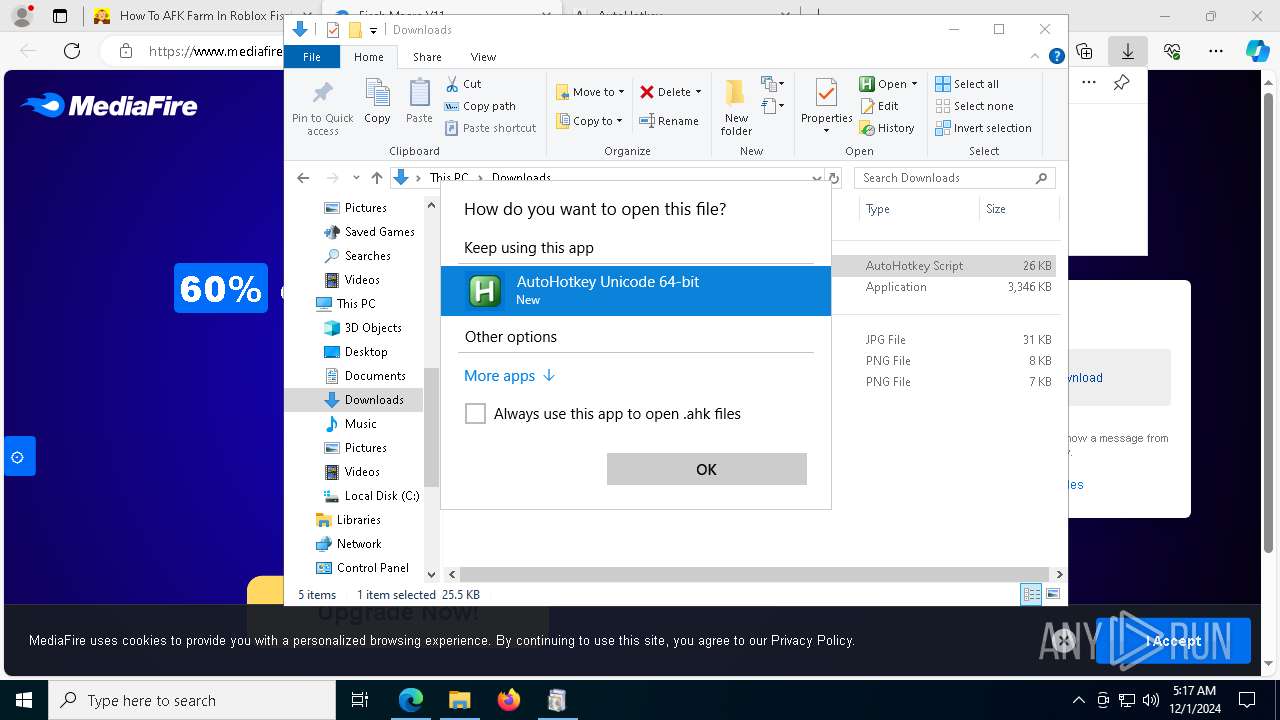Open the Windows Start menu
The width and height of the screenshot is (1280, 720).
click(x=24, y=700)
